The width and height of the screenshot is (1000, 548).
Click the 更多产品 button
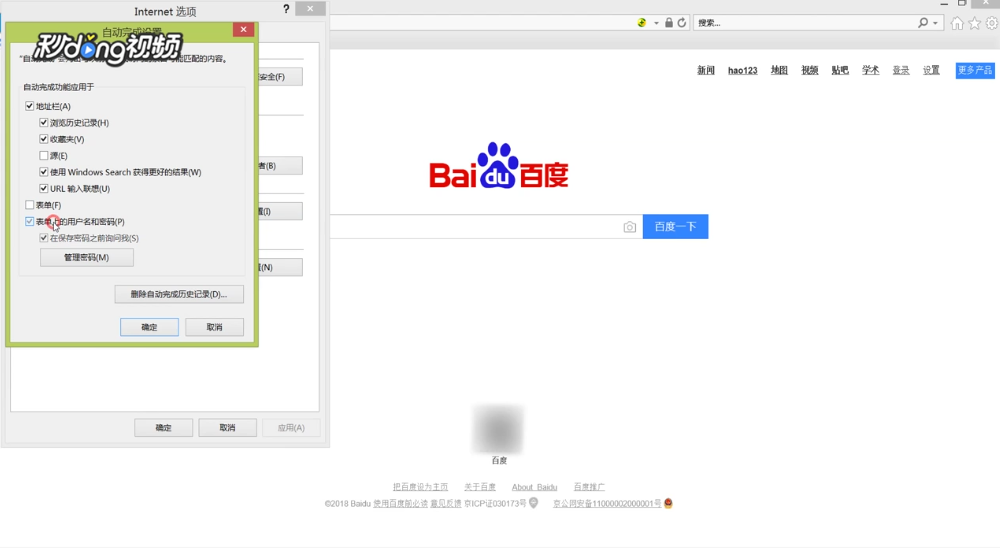point(975,70)
